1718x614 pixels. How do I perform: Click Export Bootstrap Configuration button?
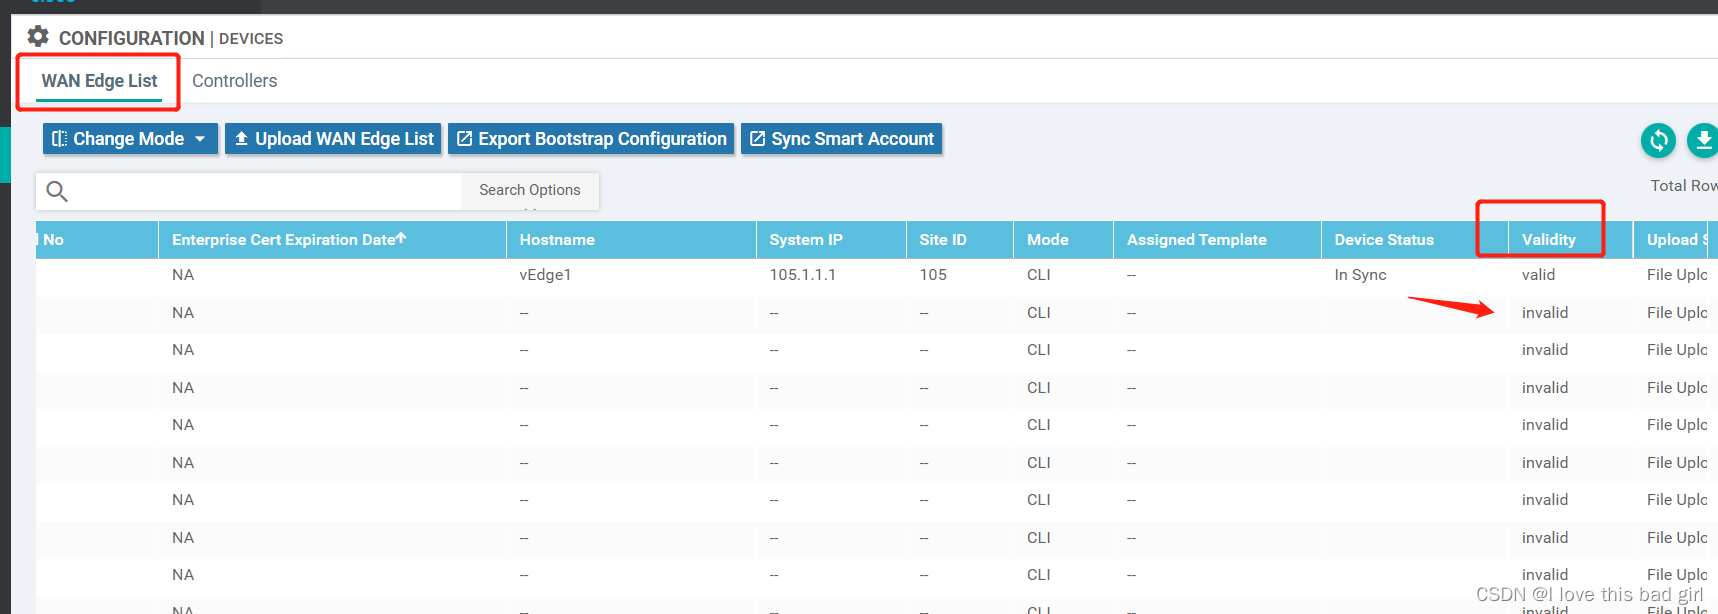(x=591, y=139)
